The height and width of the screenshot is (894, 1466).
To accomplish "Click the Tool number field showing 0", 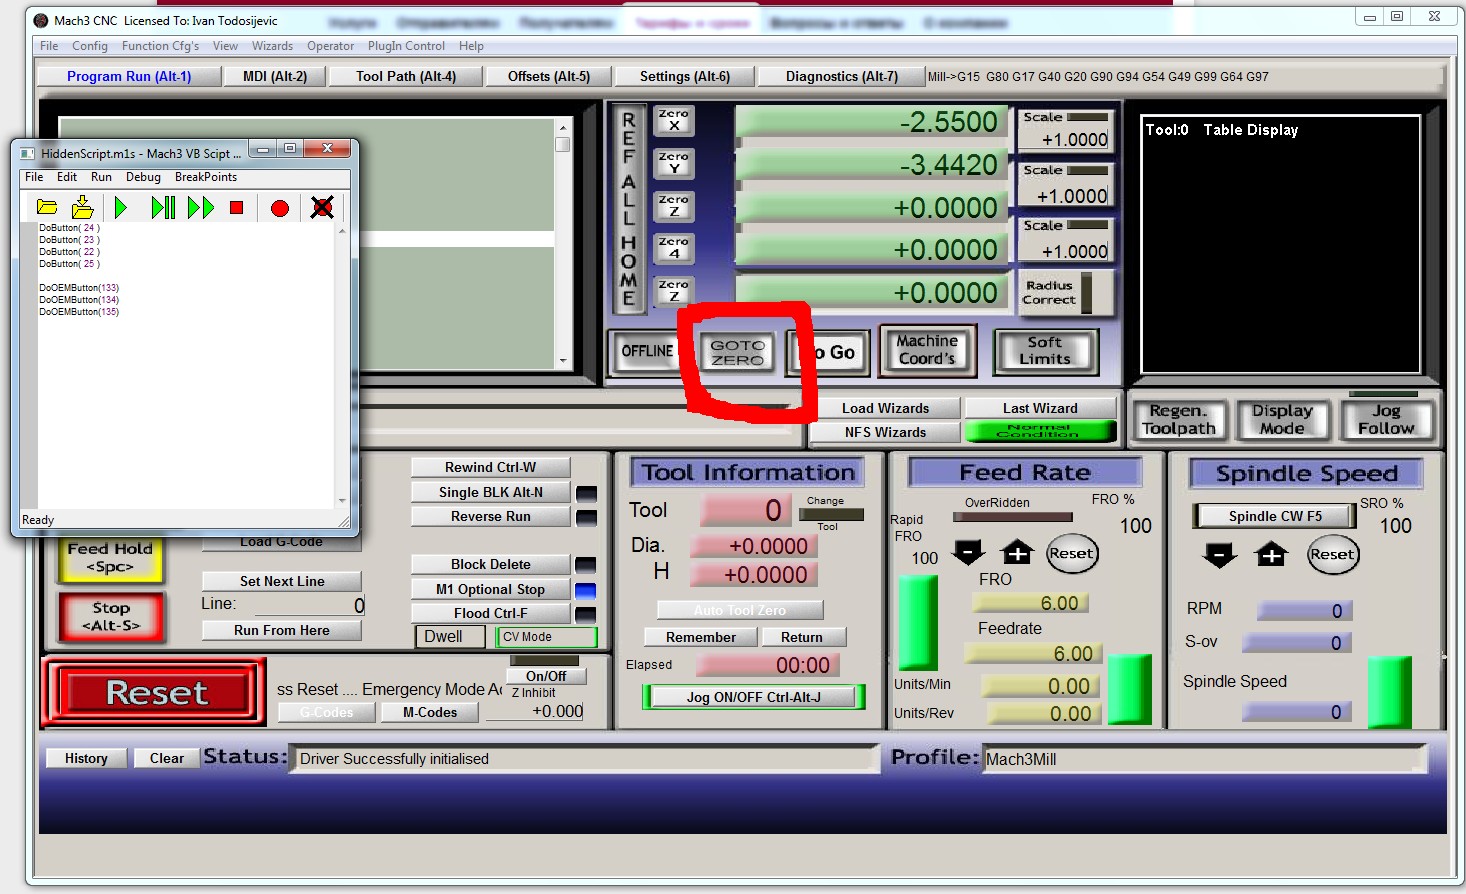I will pos(745,510).
